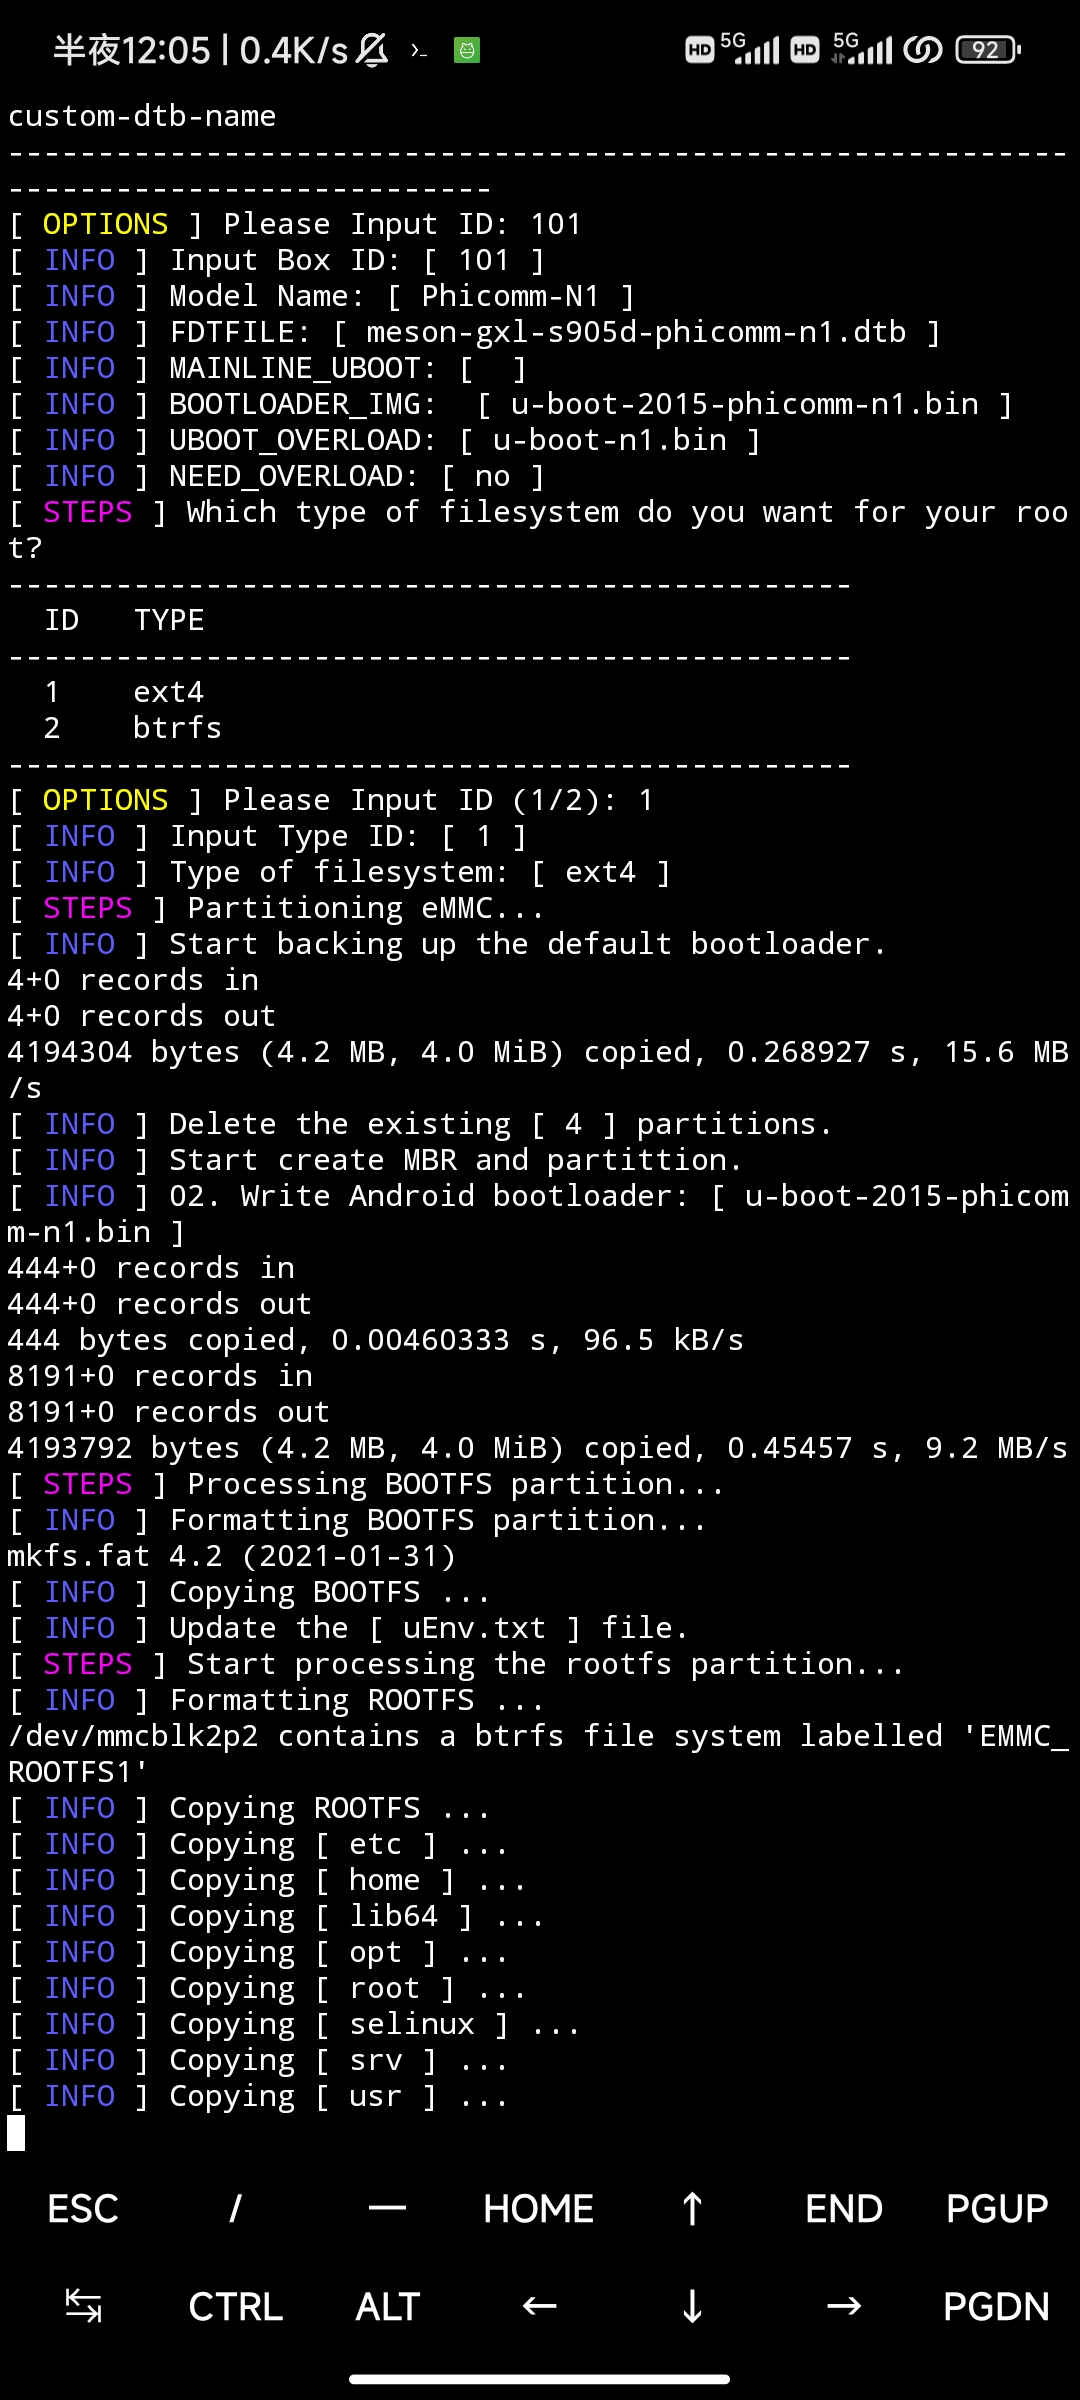Tap the PGUP extra key
The image size is (1080, 2400).
(x=997, y=2209)
